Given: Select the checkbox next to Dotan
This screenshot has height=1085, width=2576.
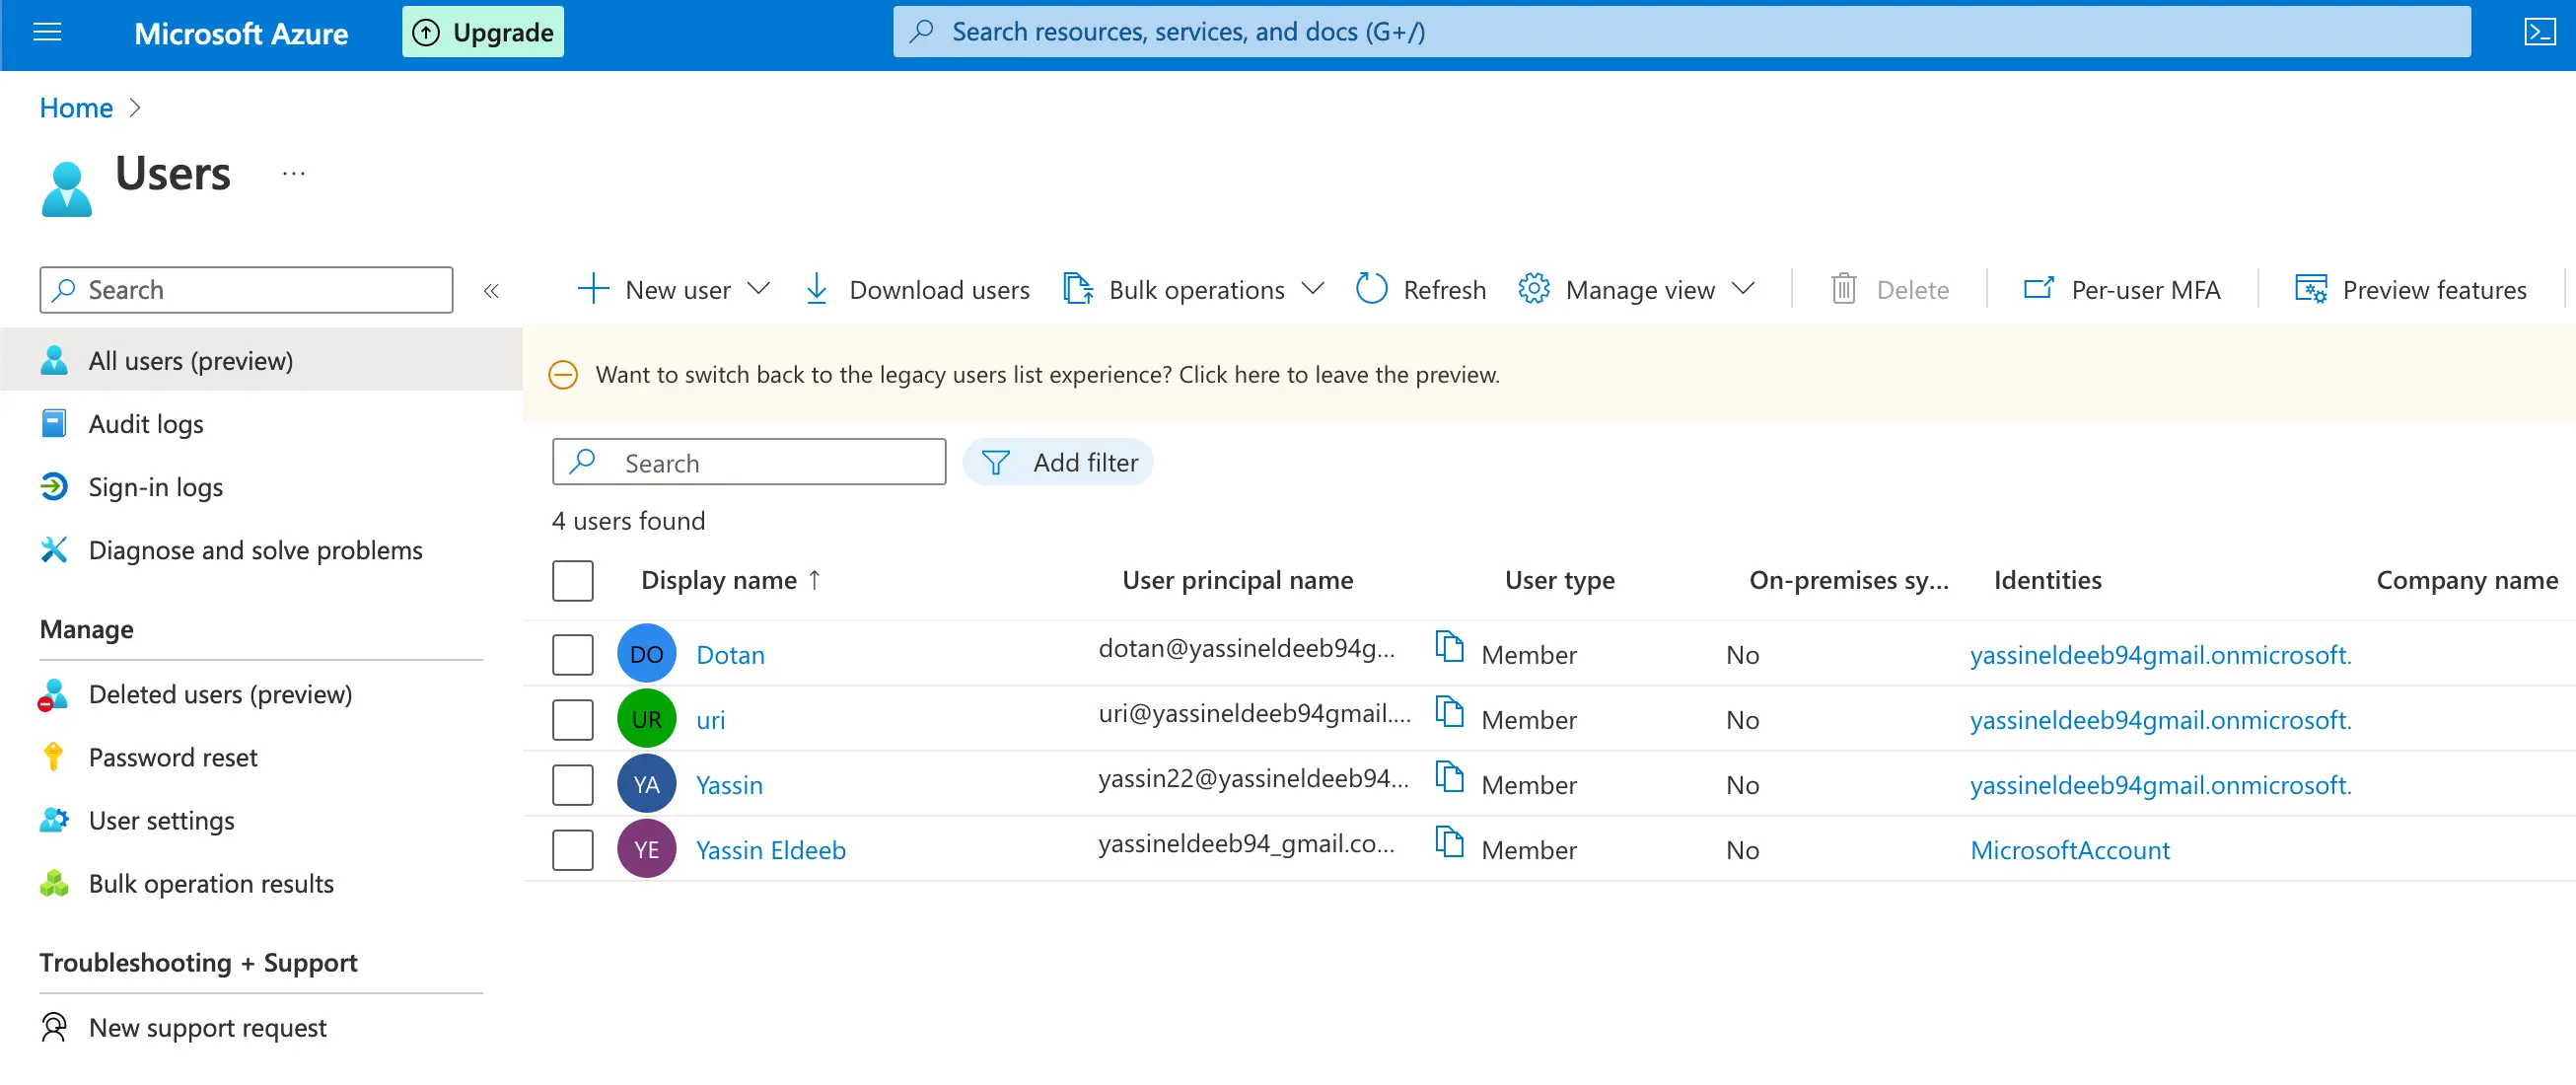Looking at the screenshot, I should pyautogui.click(x=572, y=653).
